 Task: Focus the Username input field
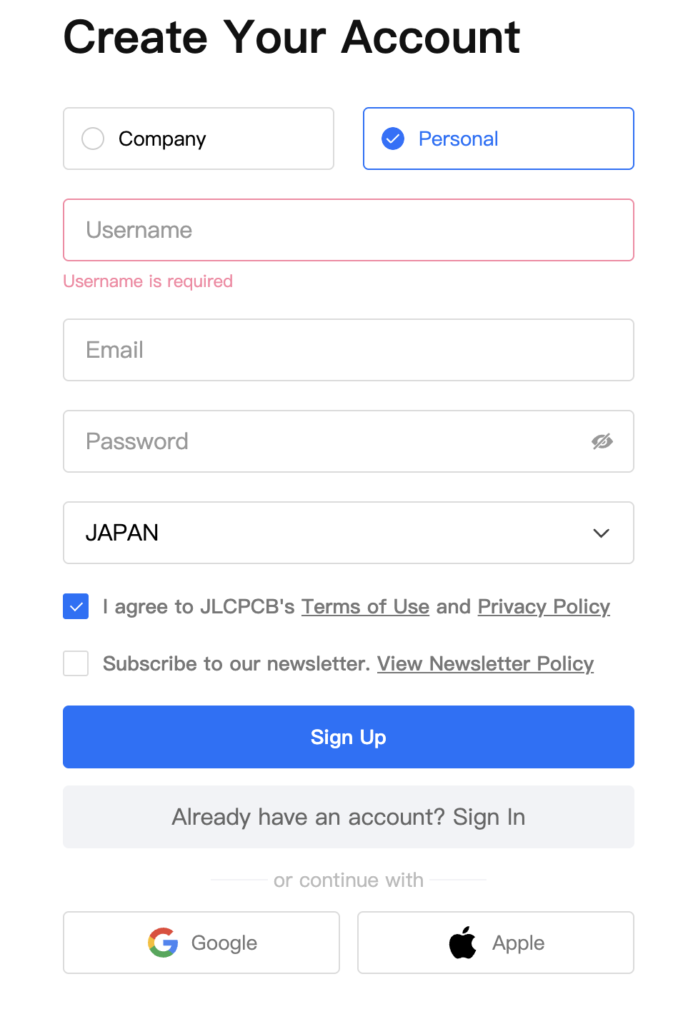(349, 230)
